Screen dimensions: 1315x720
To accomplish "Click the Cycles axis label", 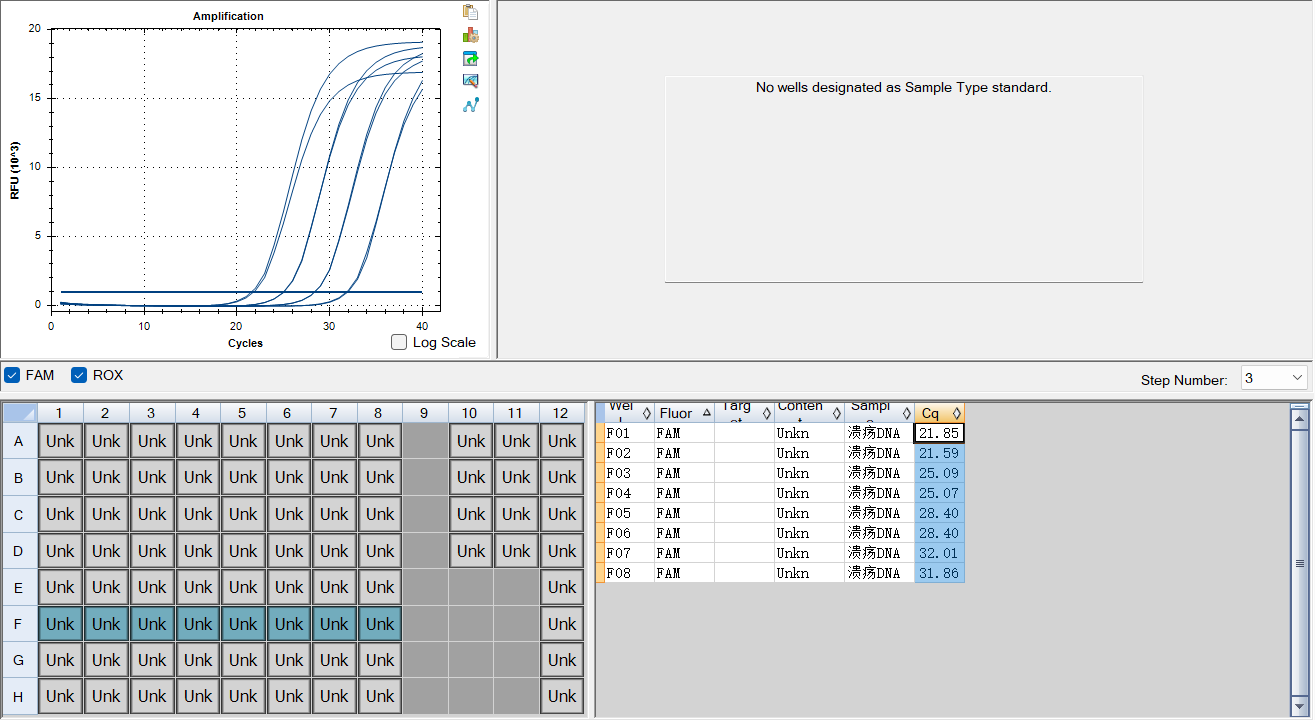I will pos(245,343).
